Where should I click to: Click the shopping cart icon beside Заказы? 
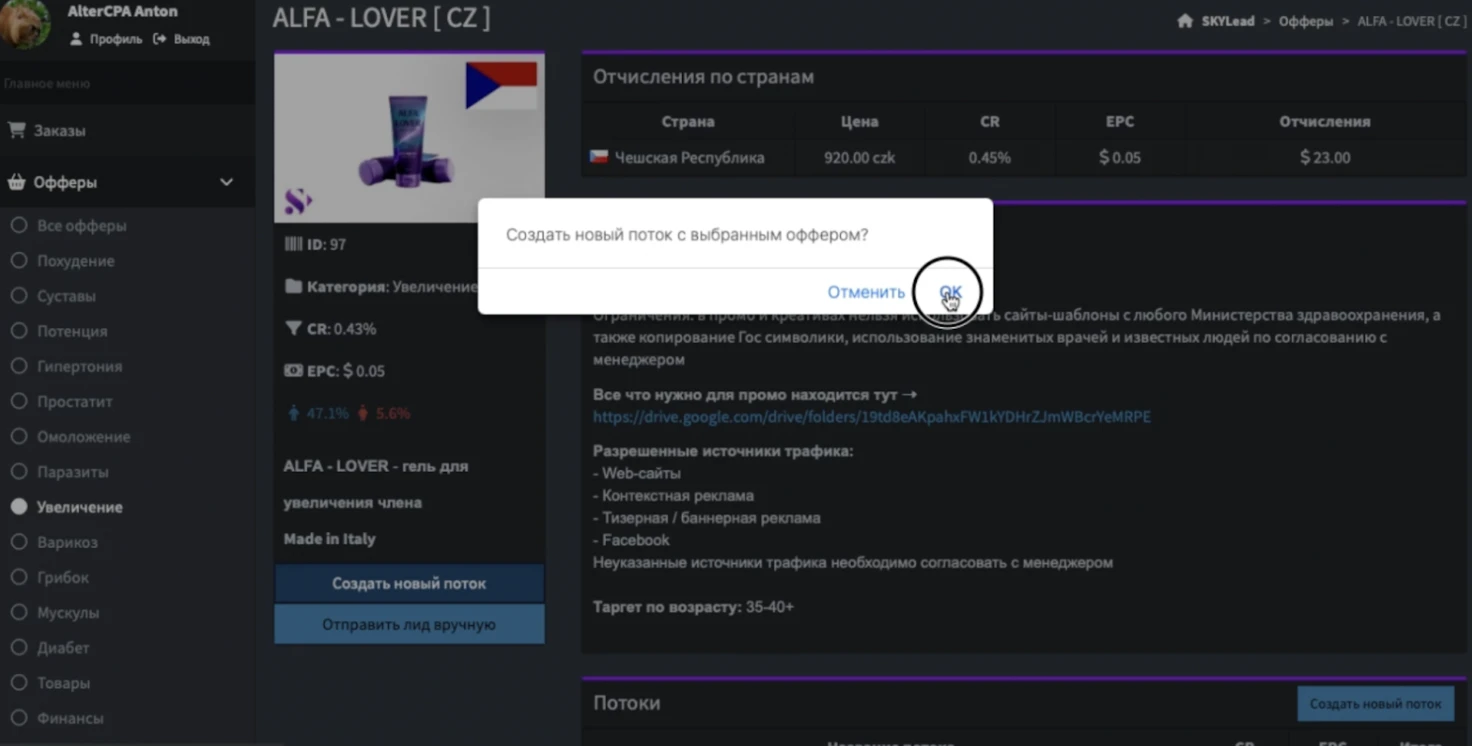coord(16,130)
